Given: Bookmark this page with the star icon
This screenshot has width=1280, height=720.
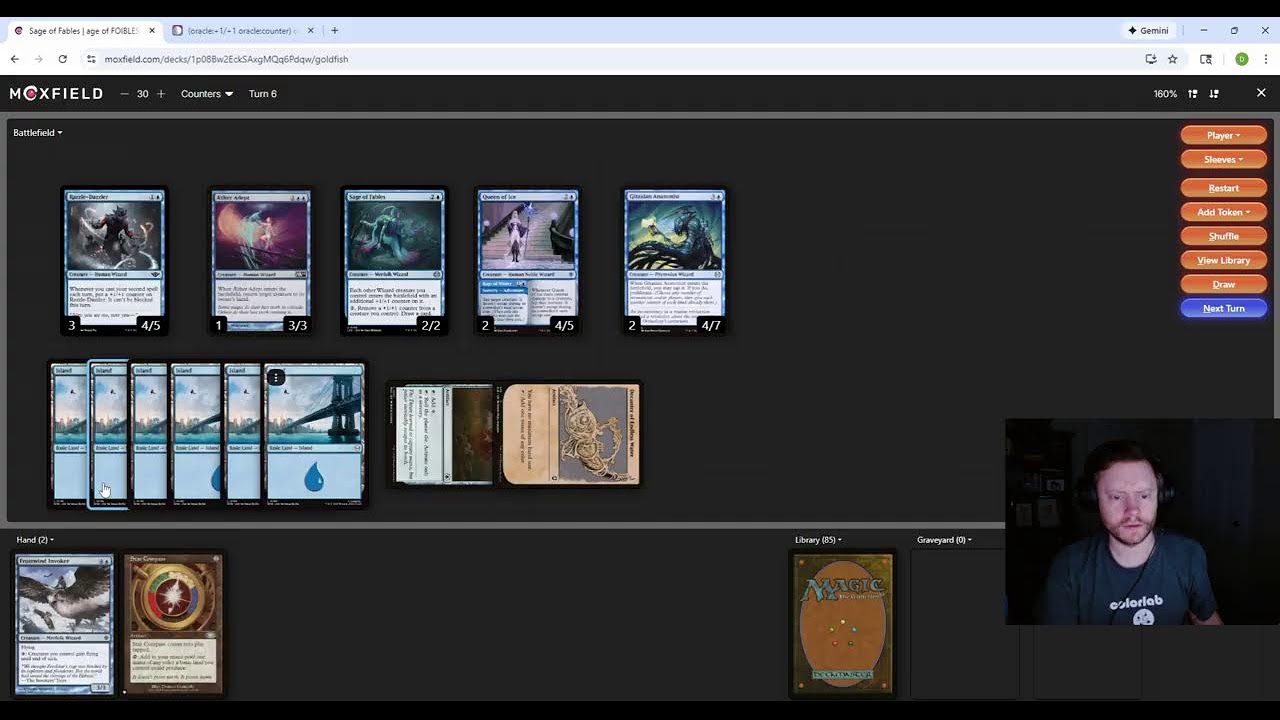Looking at the screenshot, I should [1172, 59].
